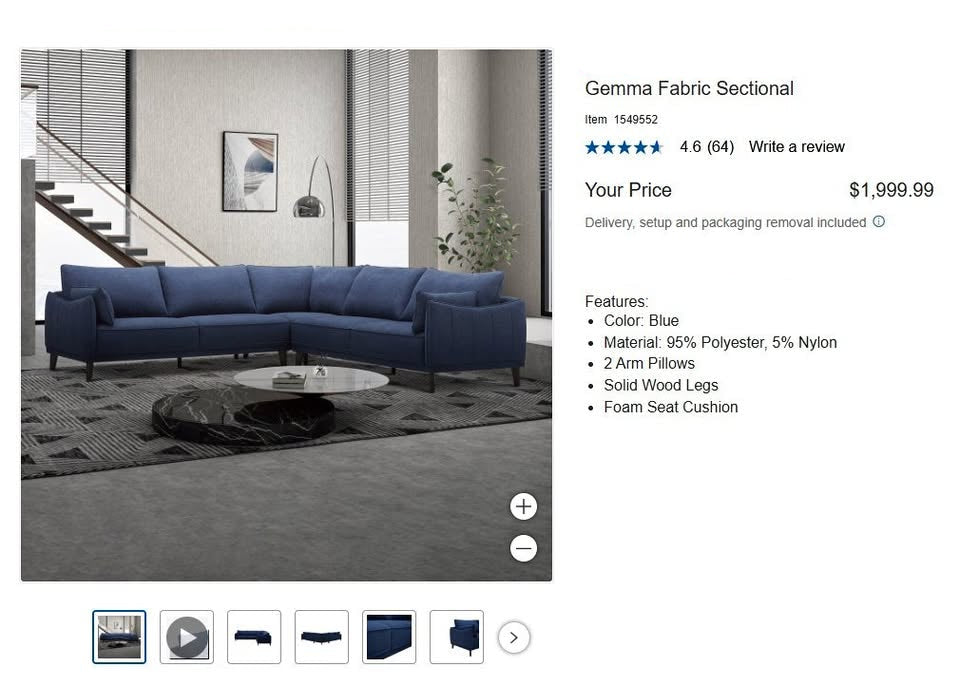This screenshot has height=686, width=960.
Task: Click the Color: Blue feature line
Action: [x=641, y=321]
